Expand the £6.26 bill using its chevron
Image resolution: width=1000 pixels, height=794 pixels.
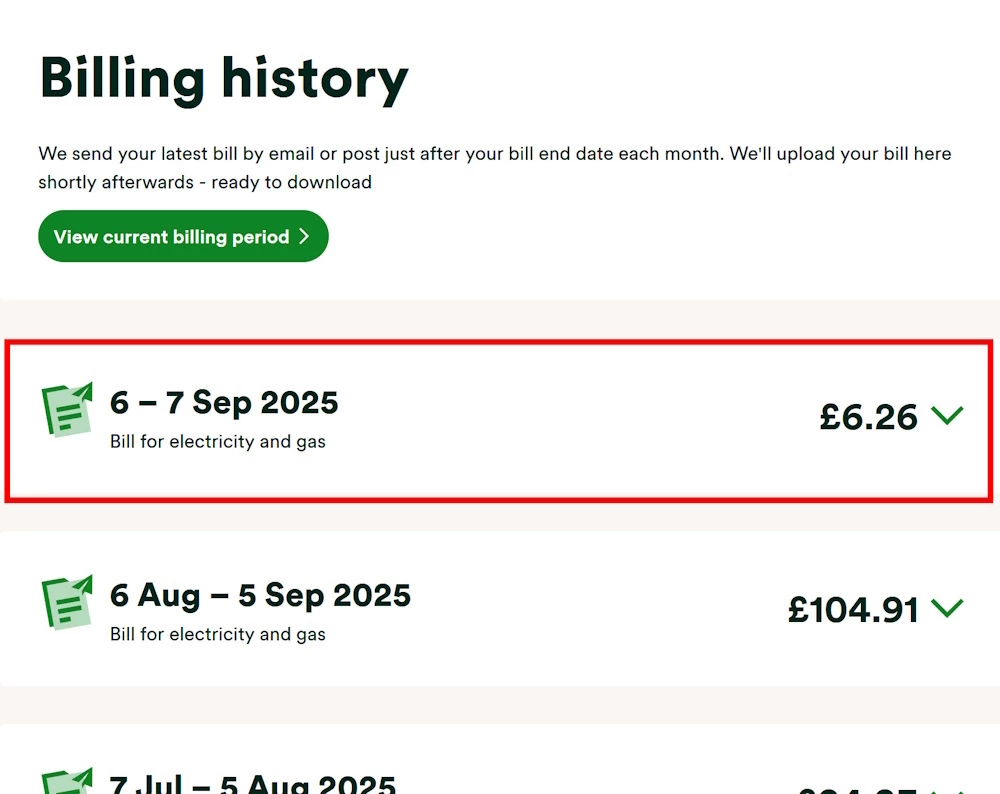point(946,415)
